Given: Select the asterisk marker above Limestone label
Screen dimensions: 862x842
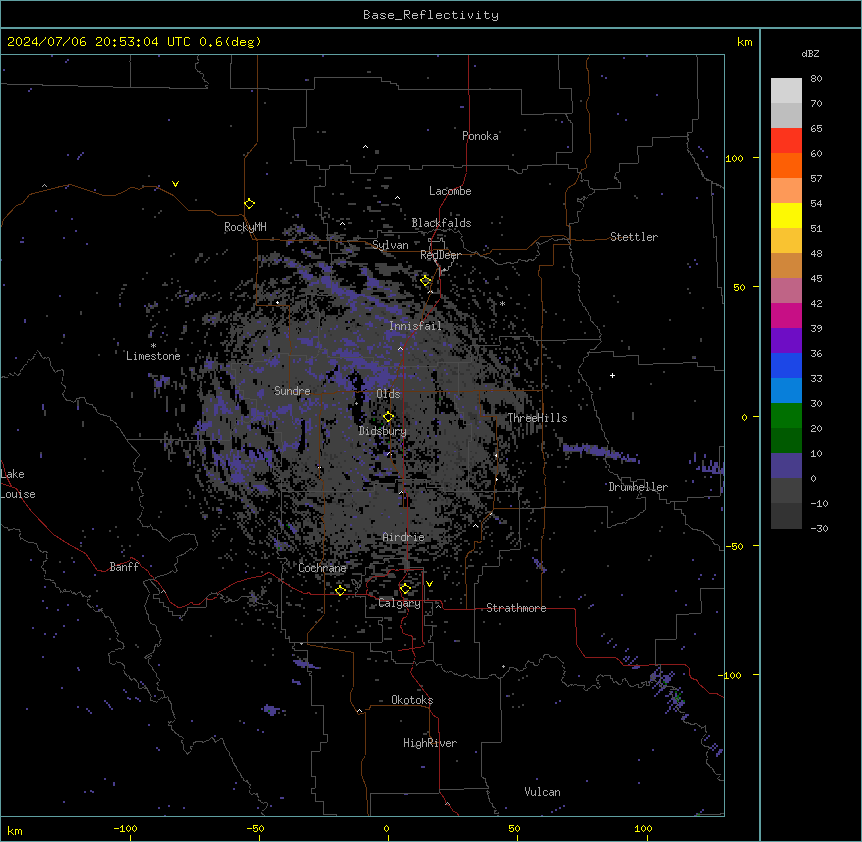Looking at the screenshot, I should click(x=153, y=346).
